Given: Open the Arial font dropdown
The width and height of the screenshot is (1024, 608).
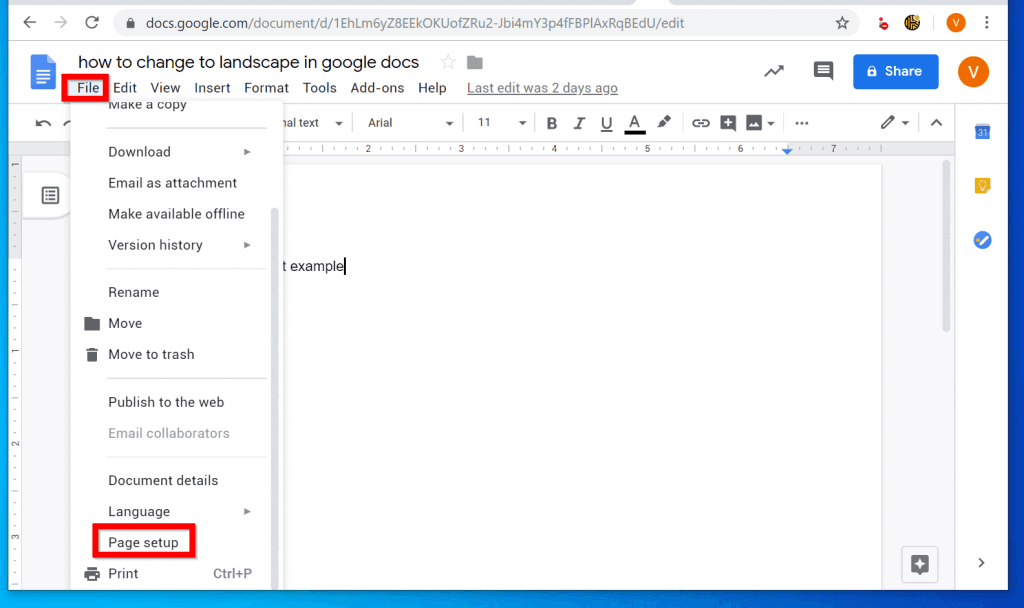Looking at the screenshot, I should (x=409, y=123).
